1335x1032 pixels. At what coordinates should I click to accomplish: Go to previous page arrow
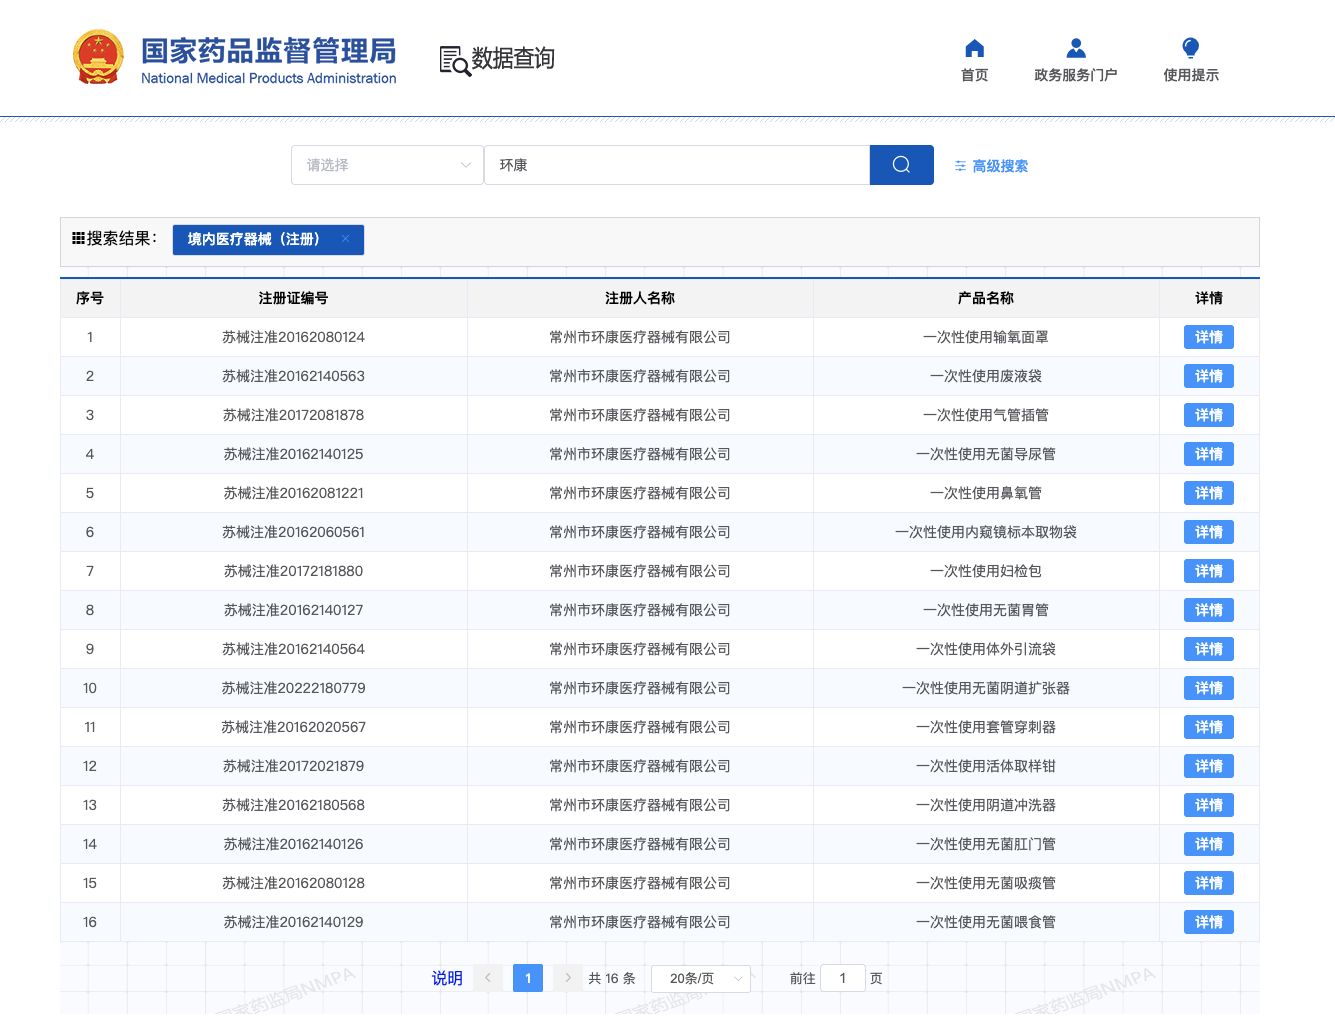pos(488,978)
